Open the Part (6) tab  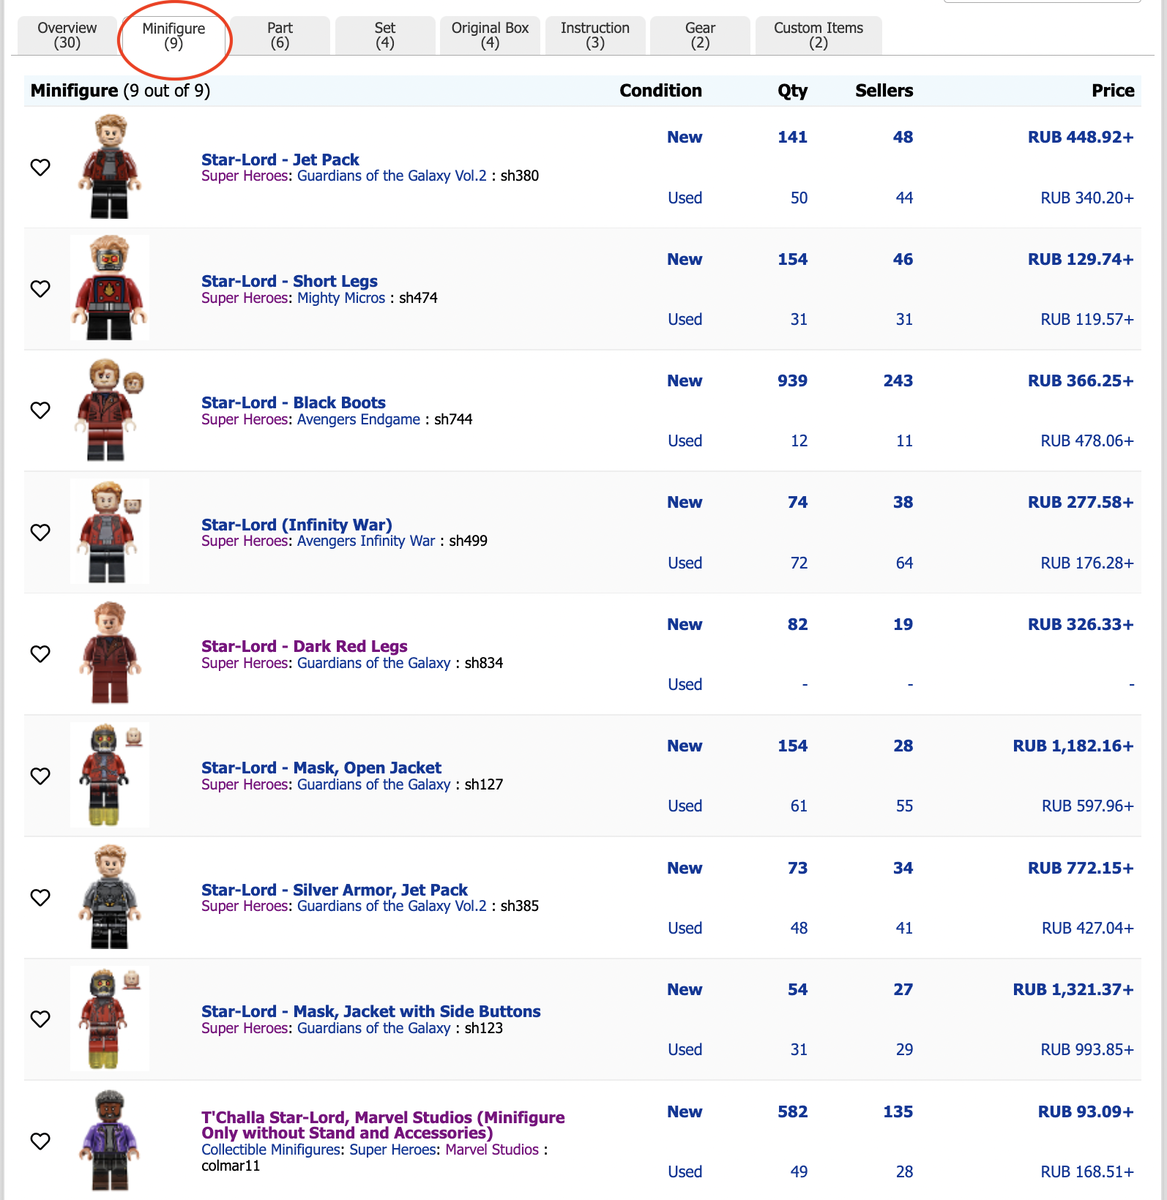(x=280, y=35)
